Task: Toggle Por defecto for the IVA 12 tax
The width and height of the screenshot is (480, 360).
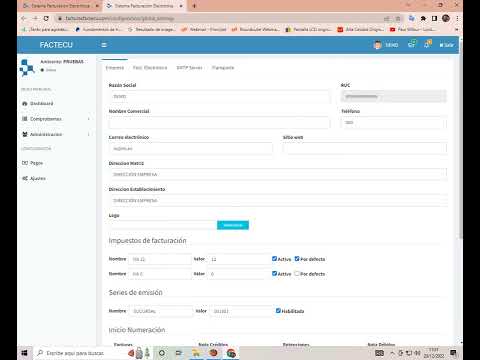Action: tap(297, 259)
